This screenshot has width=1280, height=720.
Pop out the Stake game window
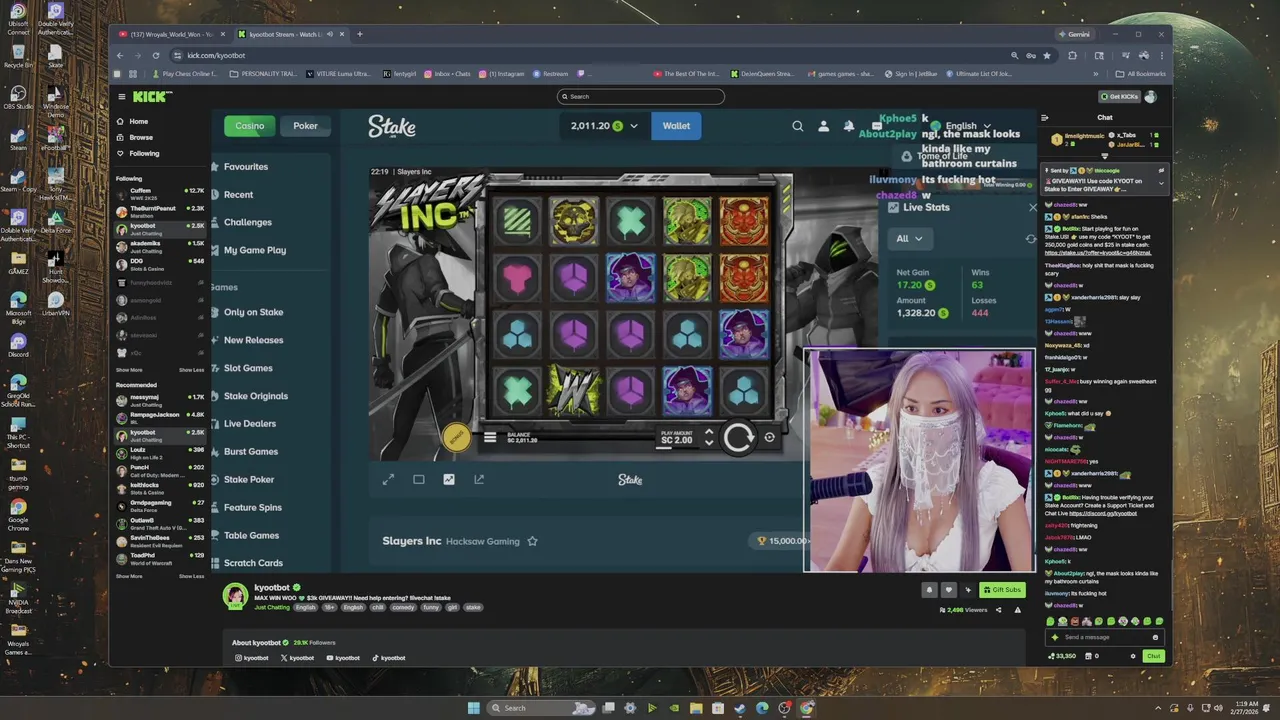click(479, 479)
